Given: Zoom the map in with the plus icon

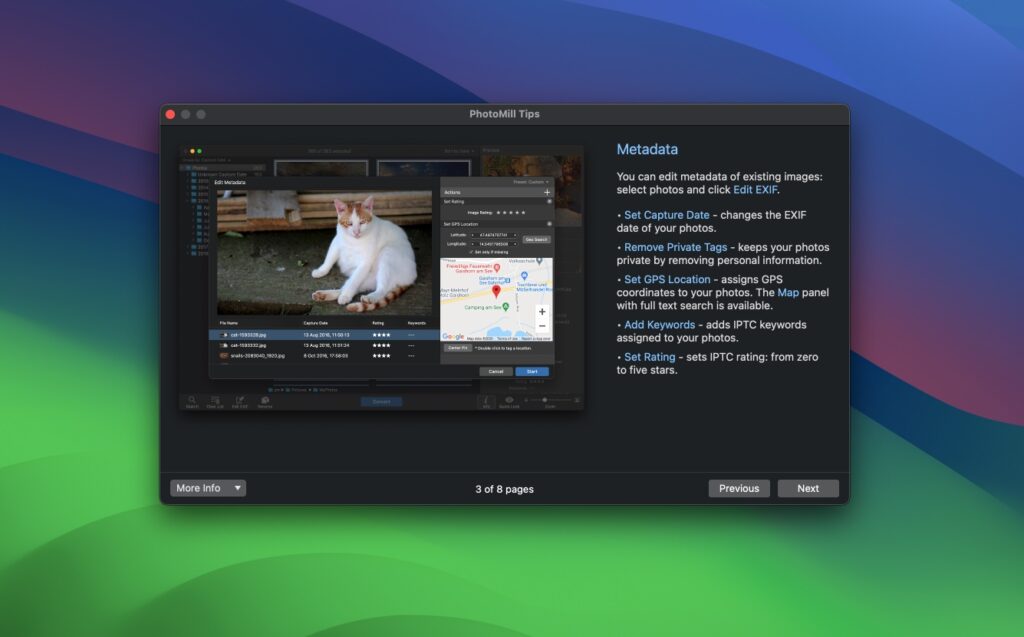Looking at the screenshot, I should point(542,312).
